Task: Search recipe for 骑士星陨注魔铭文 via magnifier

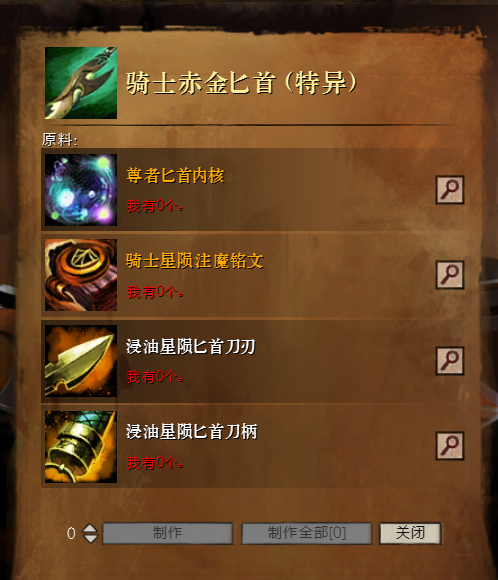Action: pos(450,275)
